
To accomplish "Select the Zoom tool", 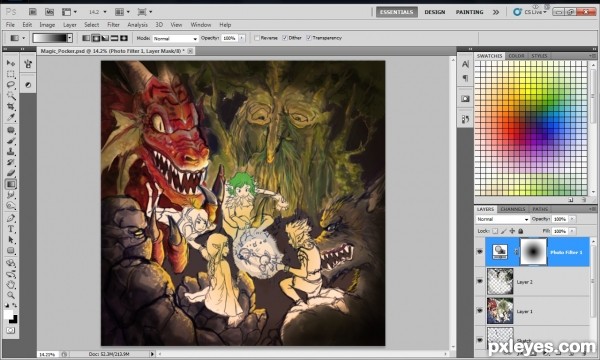I will tap(11, 295).
